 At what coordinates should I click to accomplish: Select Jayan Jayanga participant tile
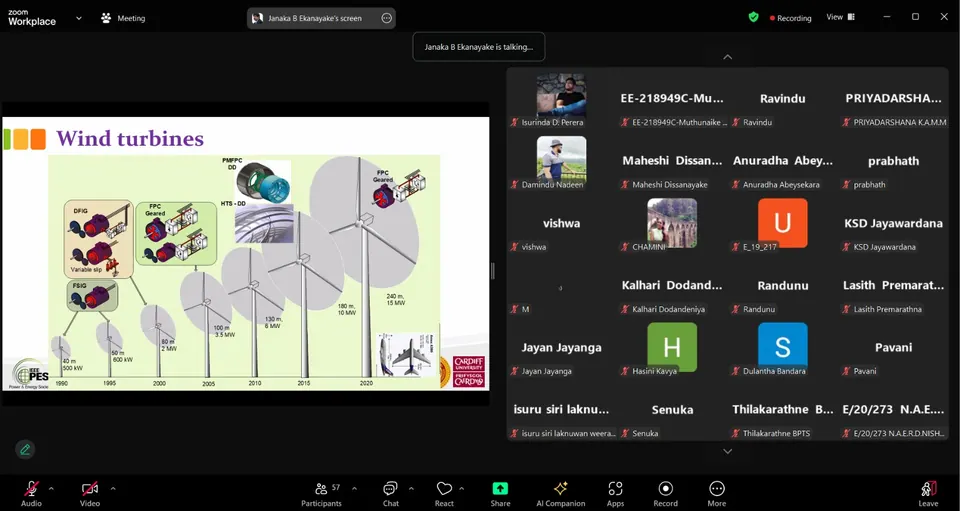click(561, 348)
